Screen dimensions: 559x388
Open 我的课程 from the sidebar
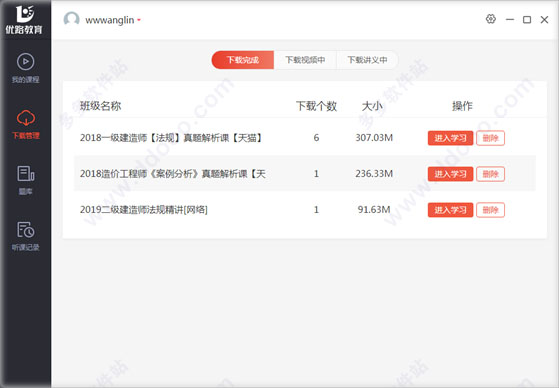click(25, 68)
